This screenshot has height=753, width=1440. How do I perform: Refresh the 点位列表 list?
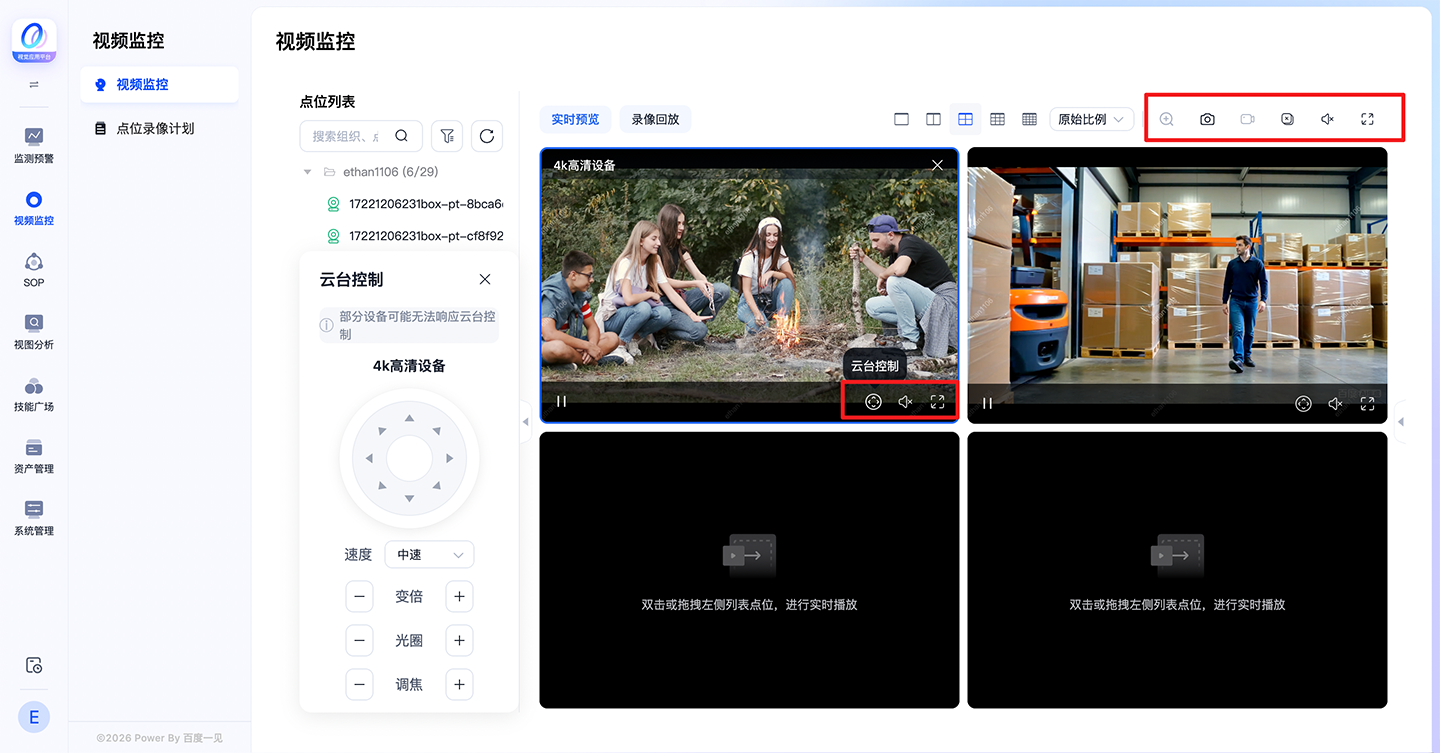pyautogui.click(x=487, y=136)
